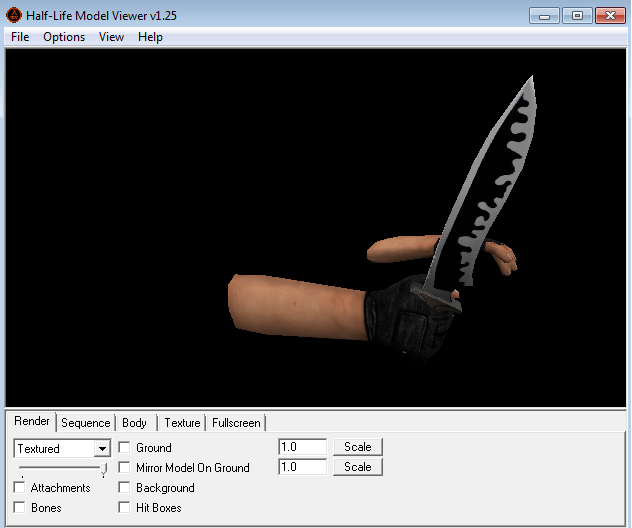632x528 pixels.
Task: Click the Half-Life Model Viewer title bar icon
Action: pos(14,16)
